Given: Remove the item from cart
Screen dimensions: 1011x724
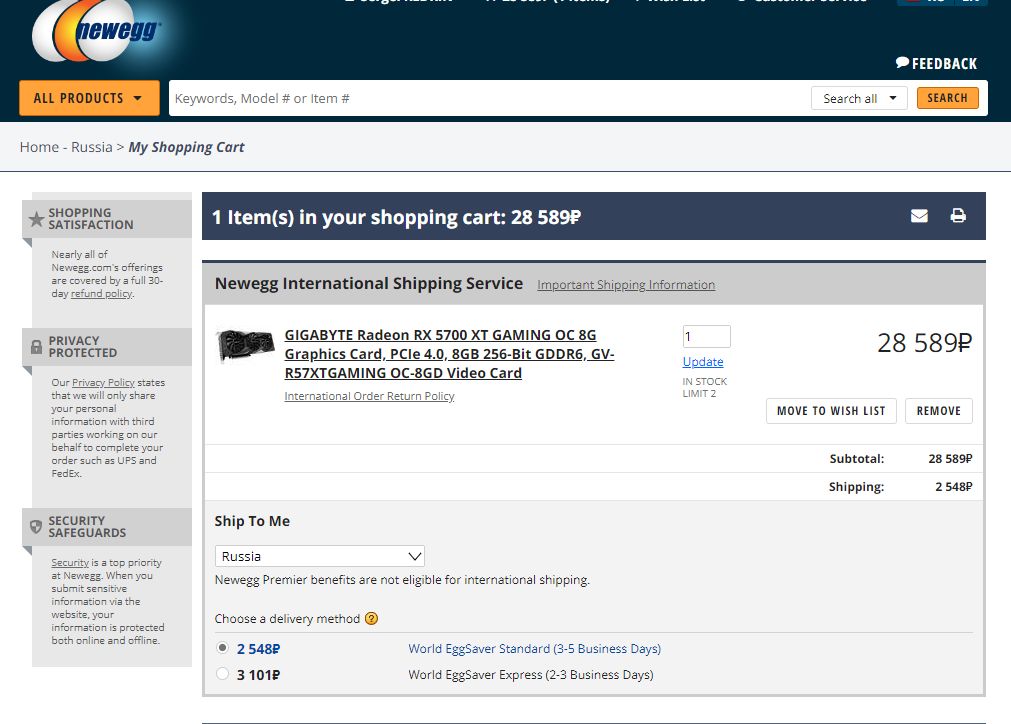Looking at the screenshot, I should 938,411.
